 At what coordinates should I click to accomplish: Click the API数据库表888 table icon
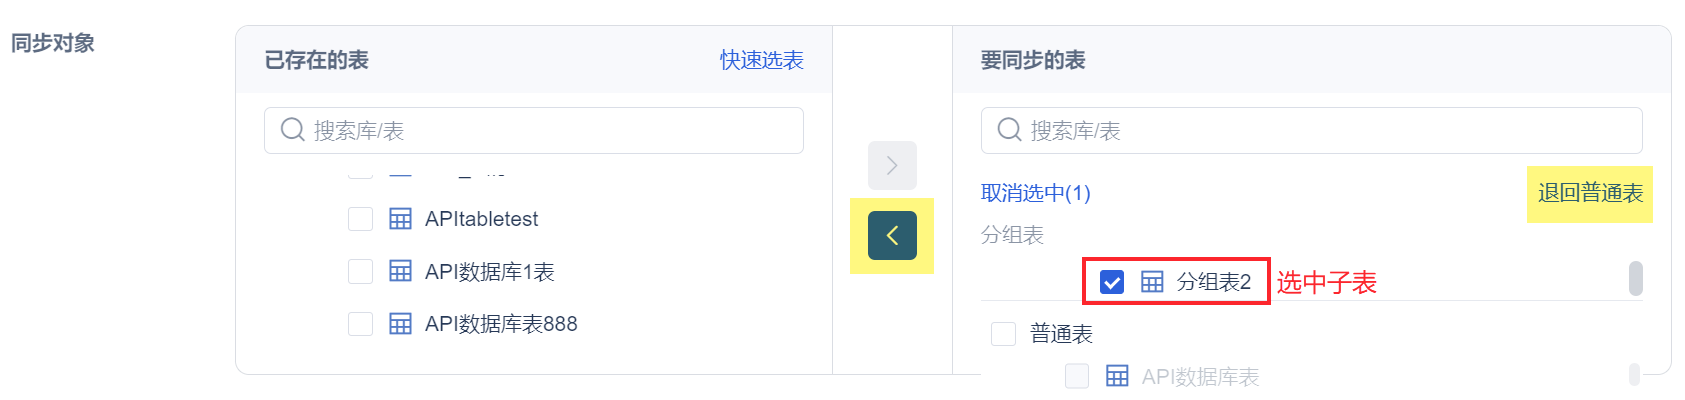tap(400, 324)
